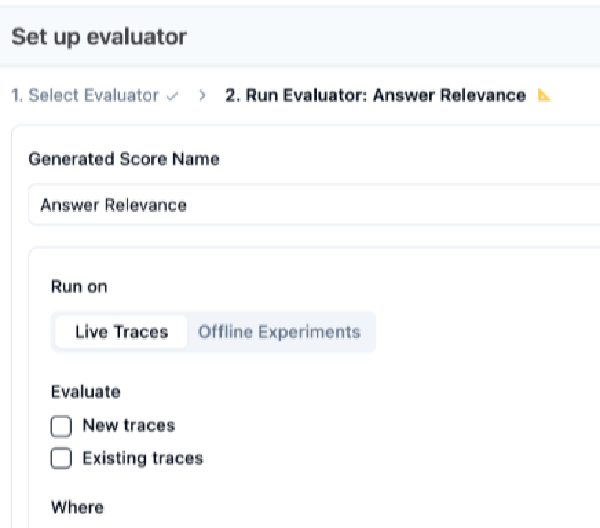Switch to the Live Traces tab
600x528 pixels.
[121, 332]
